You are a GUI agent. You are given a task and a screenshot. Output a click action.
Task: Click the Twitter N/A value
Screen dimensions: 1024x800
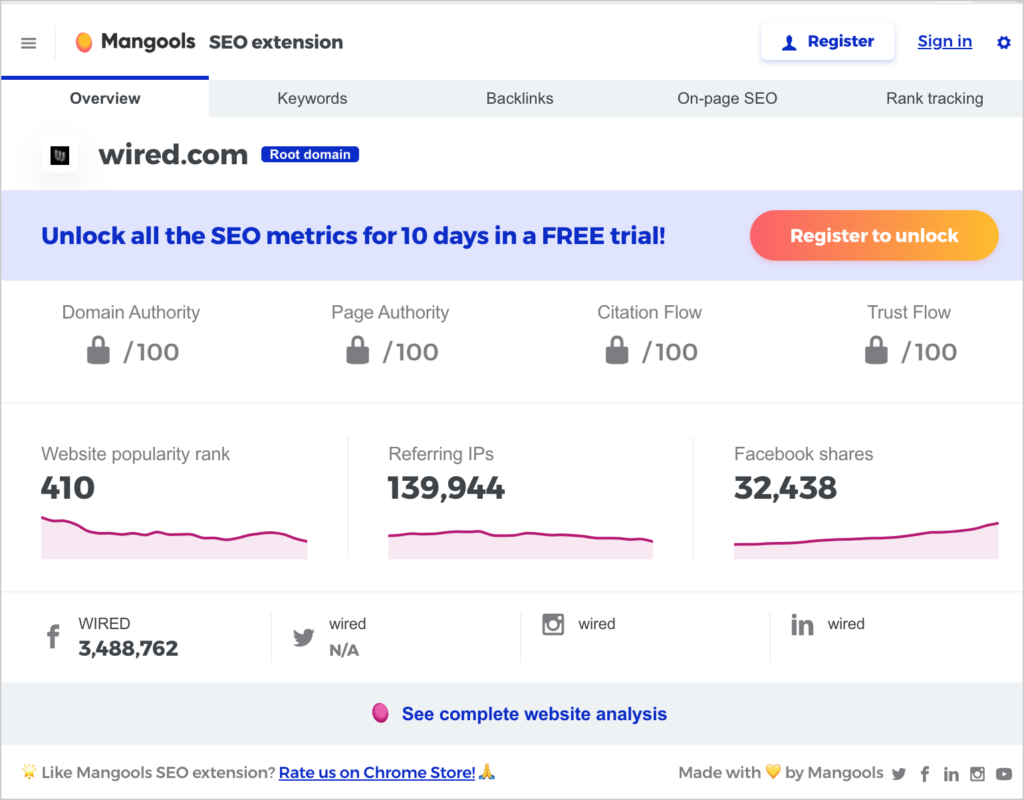pos(344,650)
